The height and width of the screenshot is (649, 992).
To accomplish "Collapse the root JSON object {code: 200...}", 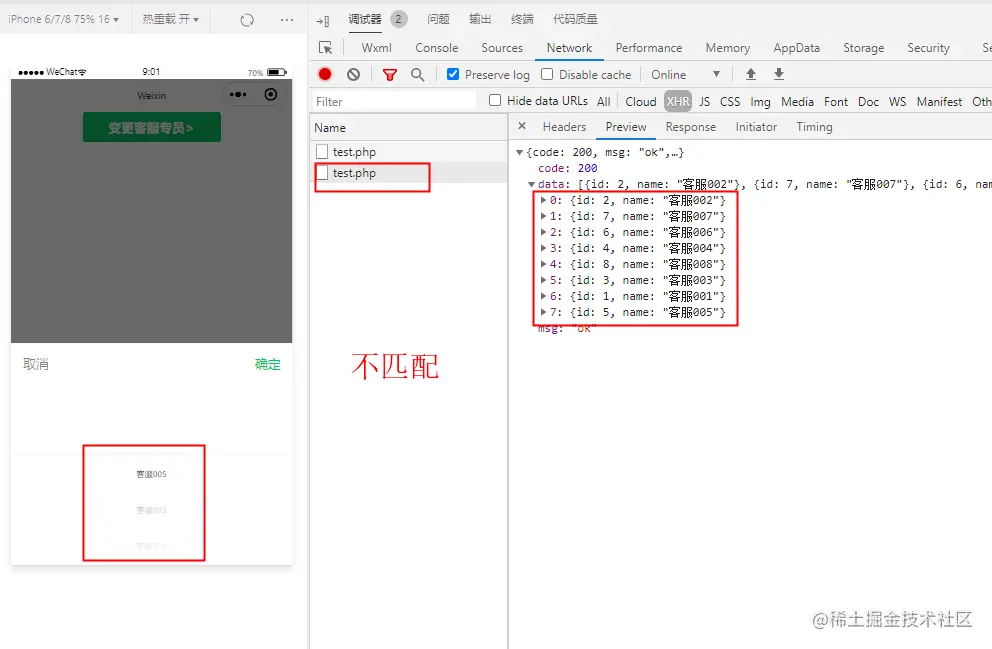I will tap(519, 152).
